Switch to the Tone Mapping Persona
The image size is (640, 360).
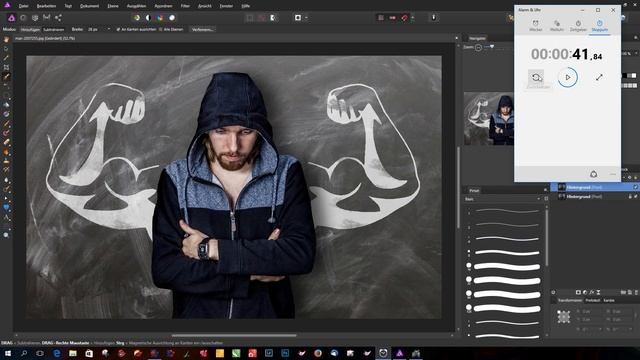coord(47,18)
